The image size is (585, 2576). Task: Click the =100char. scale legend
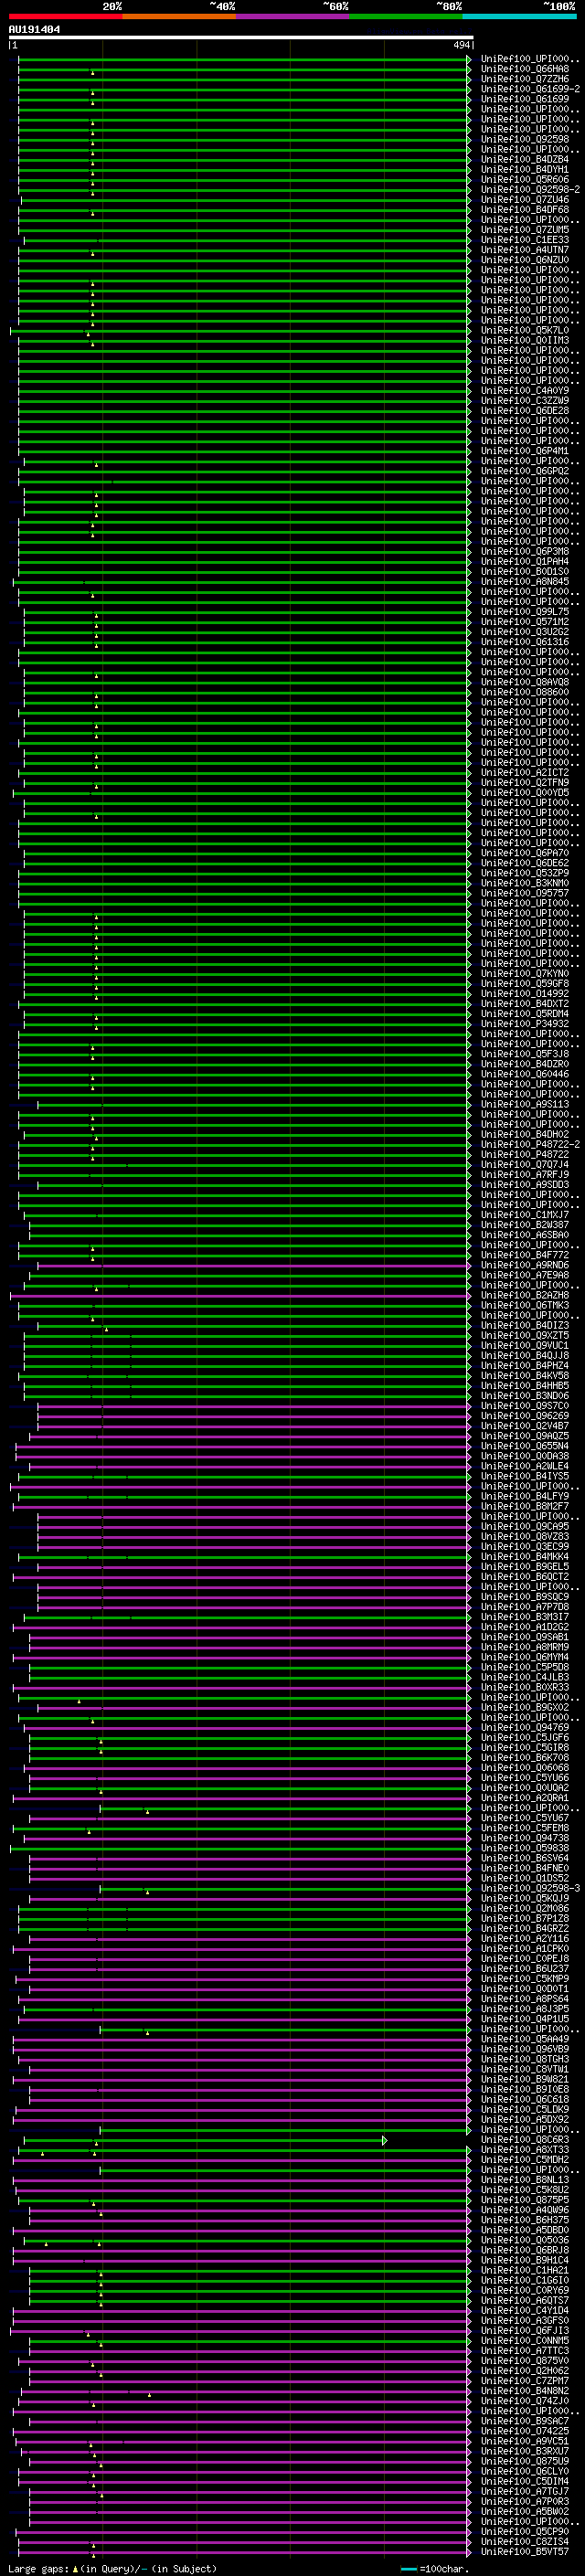(x=445, y=2568)
